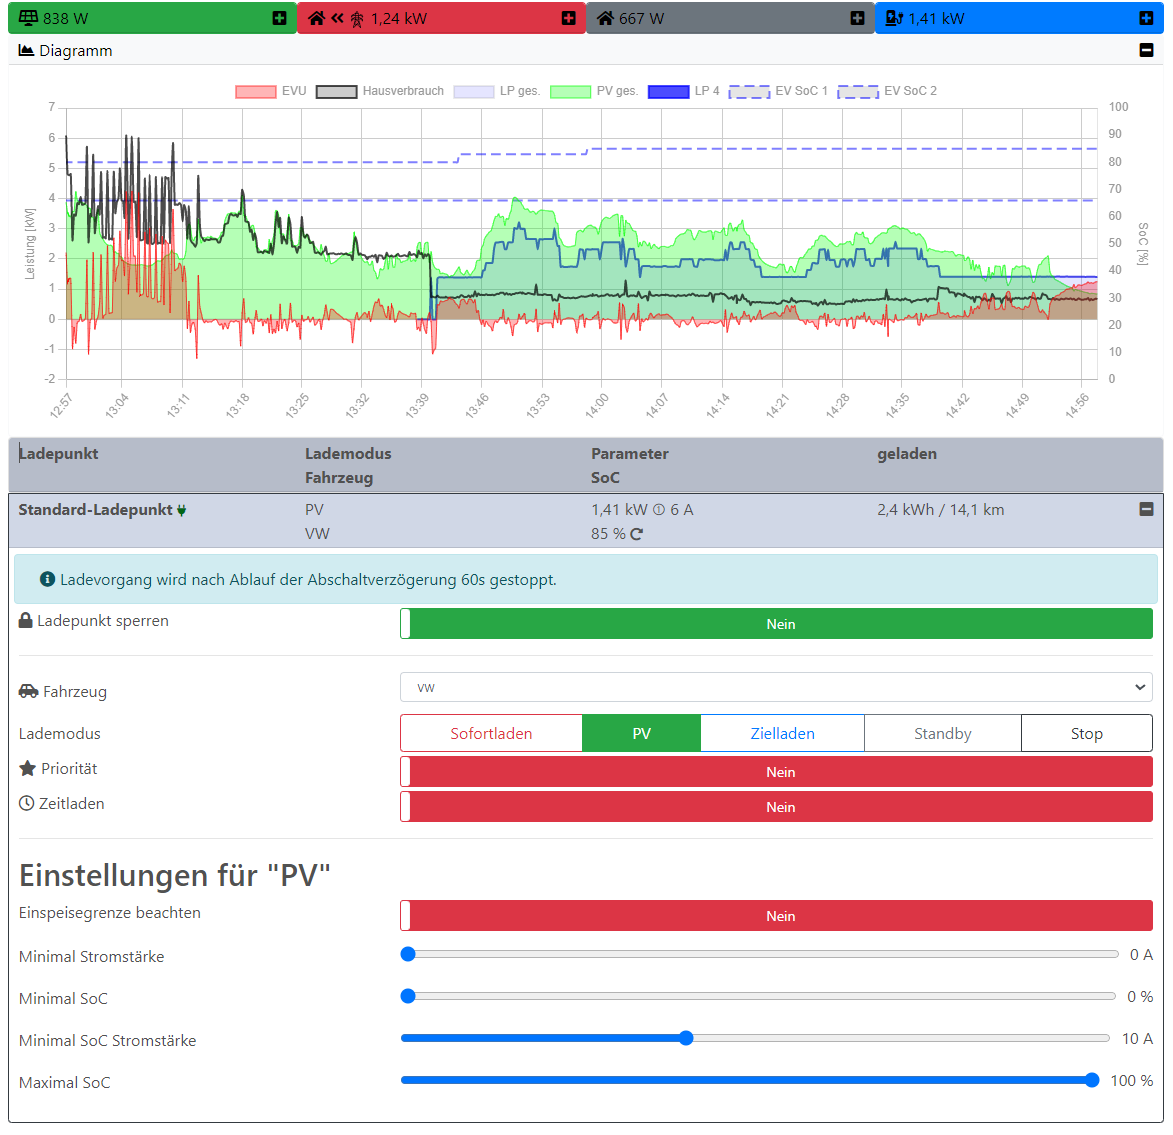Click the solar panel icon showing 838 W

(x=28, y=18)
